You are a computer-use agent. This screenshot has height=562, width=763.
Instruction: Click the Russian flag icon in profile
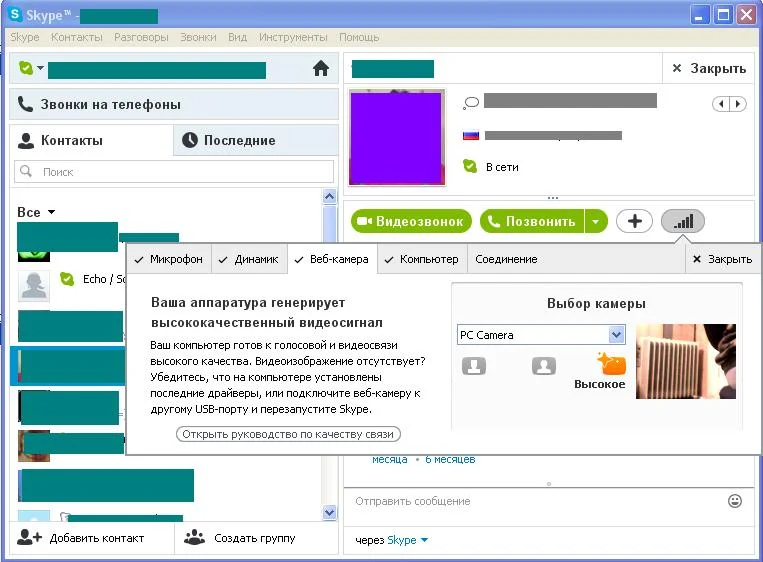point(471,135)
